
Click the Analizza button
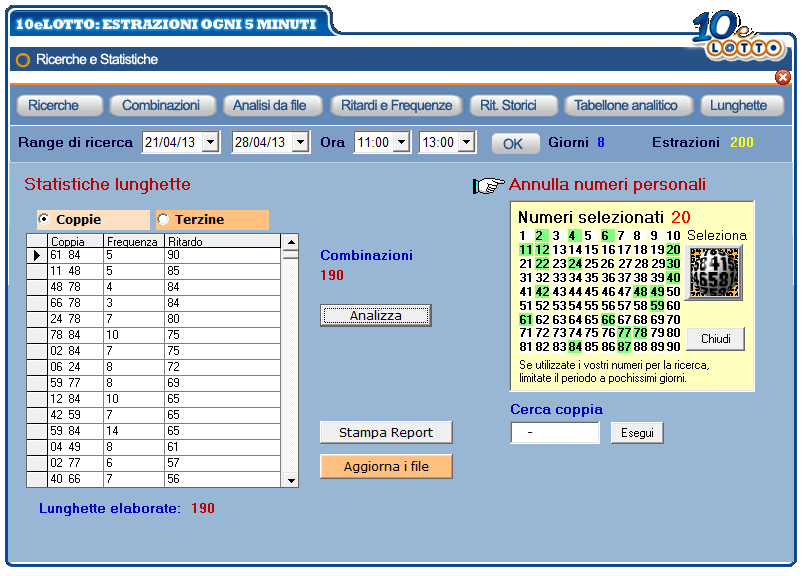coord(376,315)
